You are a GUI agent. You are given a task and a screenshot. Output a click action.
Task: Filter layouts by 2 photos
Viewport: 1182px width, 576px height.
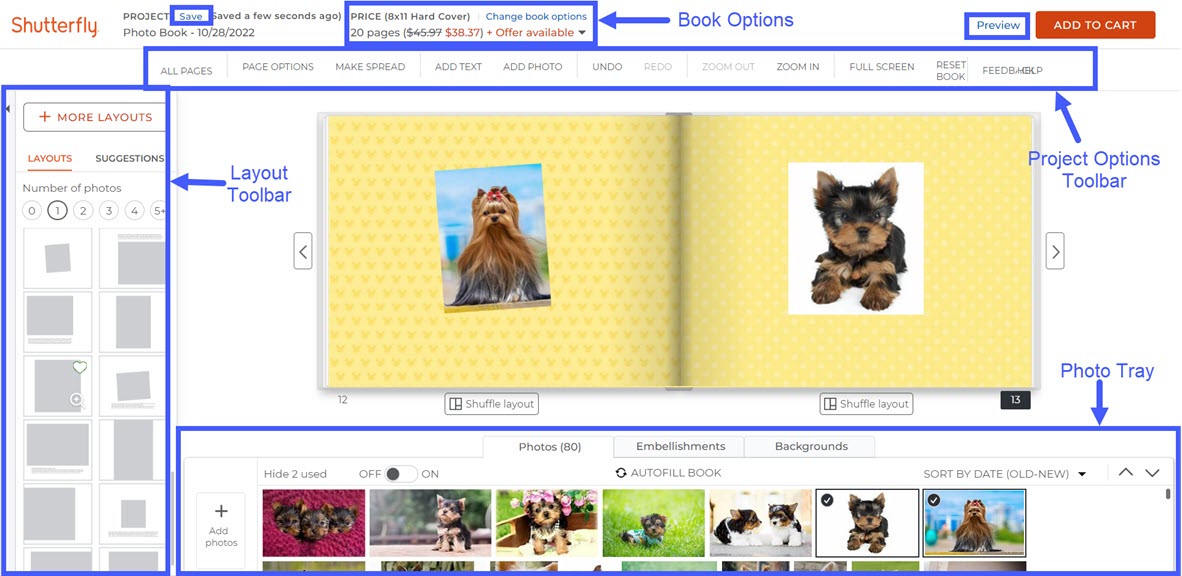tap(83, 210)
